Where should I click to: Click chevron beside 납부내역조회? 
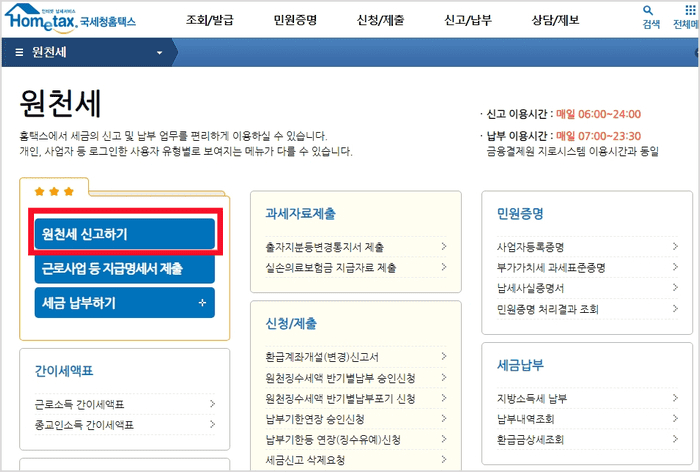point(675,418)
